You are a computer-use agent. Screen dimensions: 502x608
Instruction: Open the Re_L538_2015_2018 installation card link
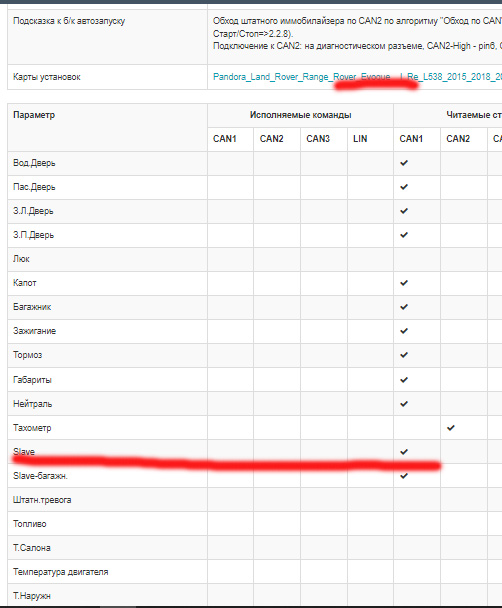[x=454, y=77]
